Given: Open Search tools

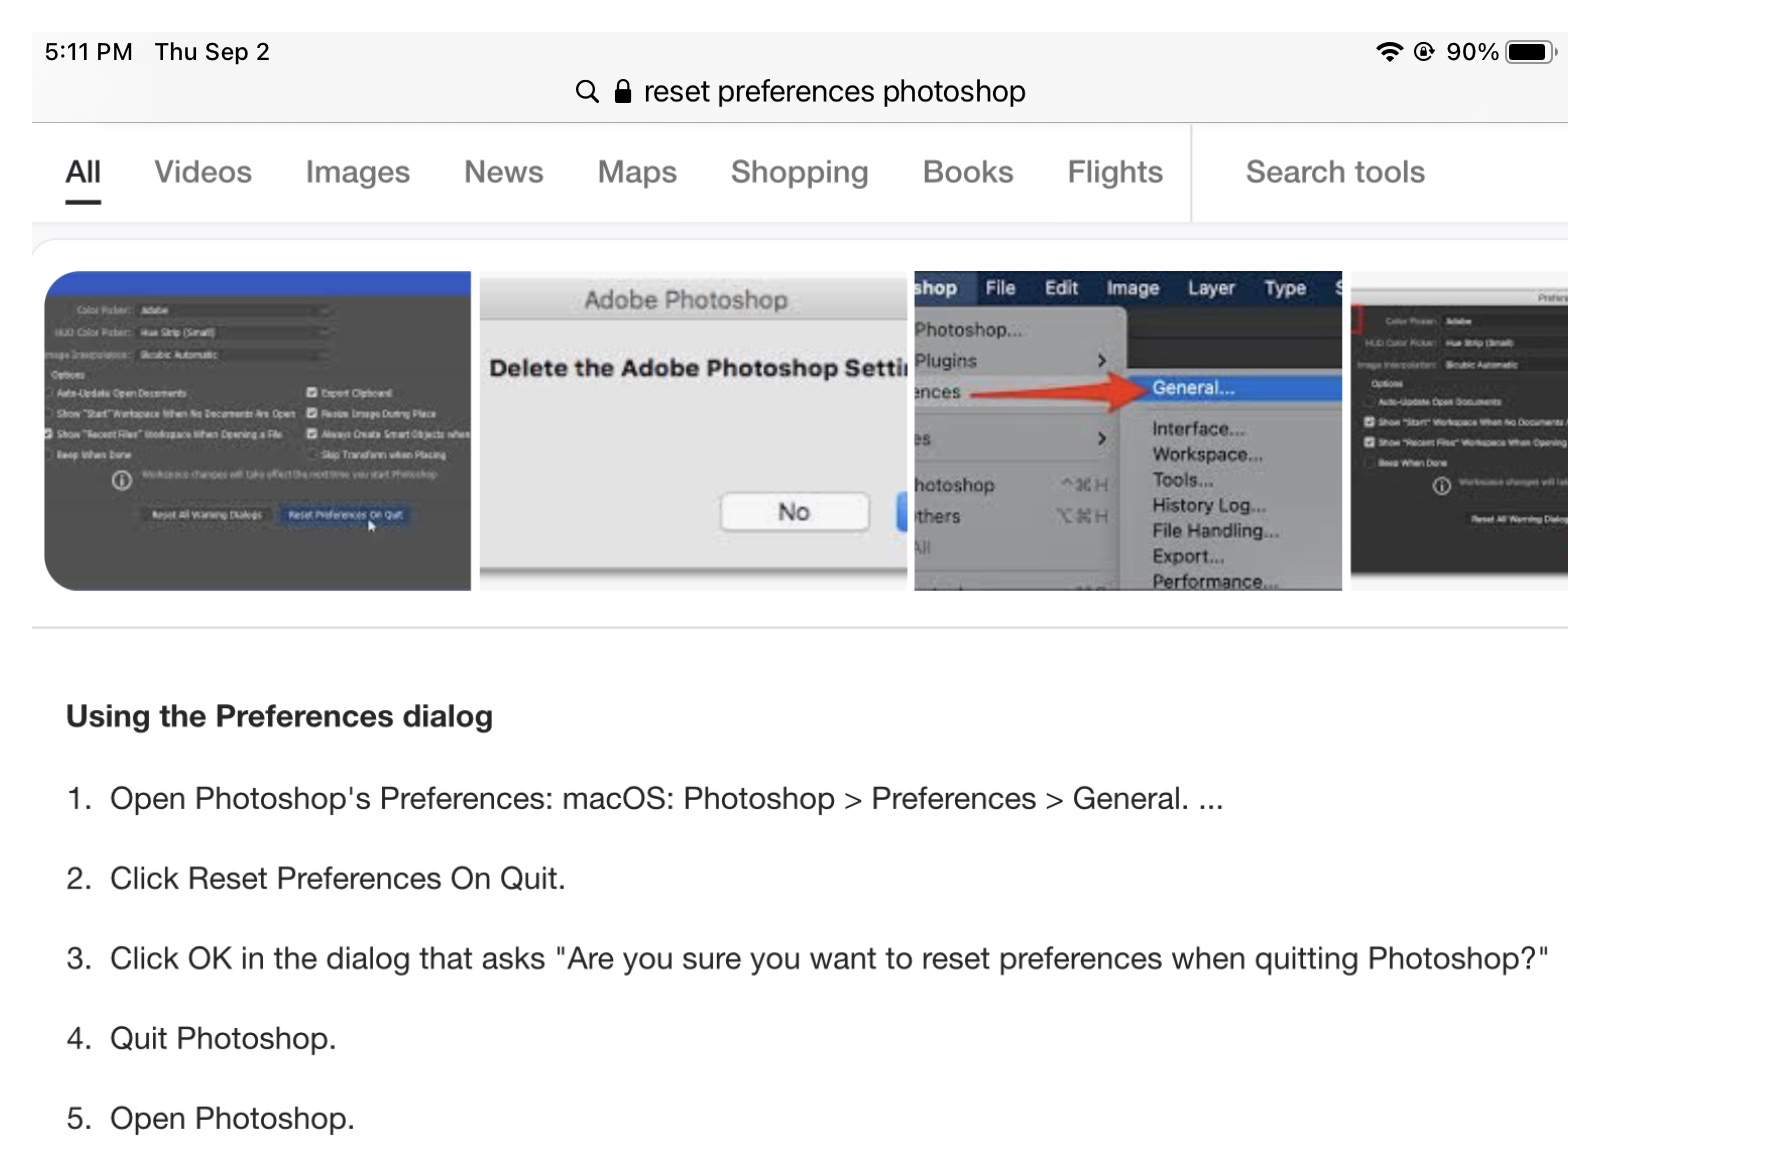Looking at the screenshot, I should point(1335,172).
